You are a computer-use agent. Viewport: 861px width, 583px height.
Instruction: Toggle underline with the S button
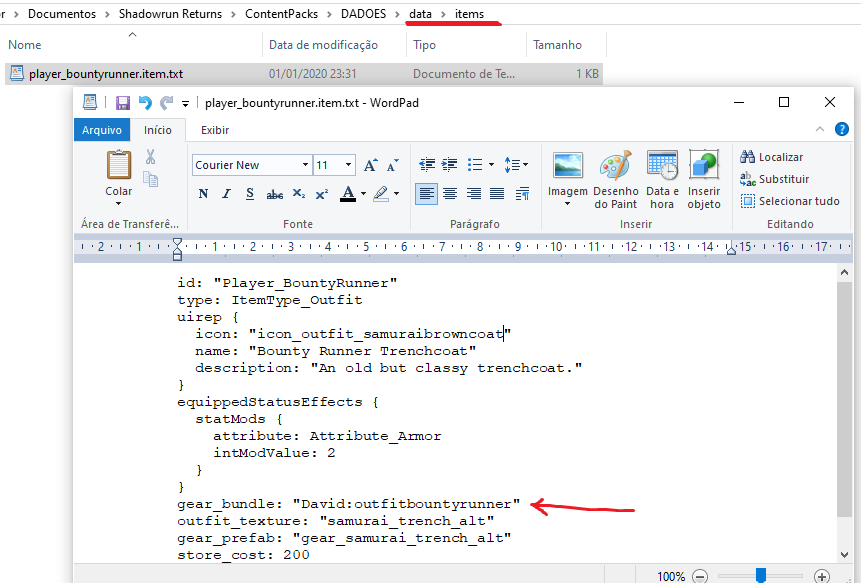point(250,194)
